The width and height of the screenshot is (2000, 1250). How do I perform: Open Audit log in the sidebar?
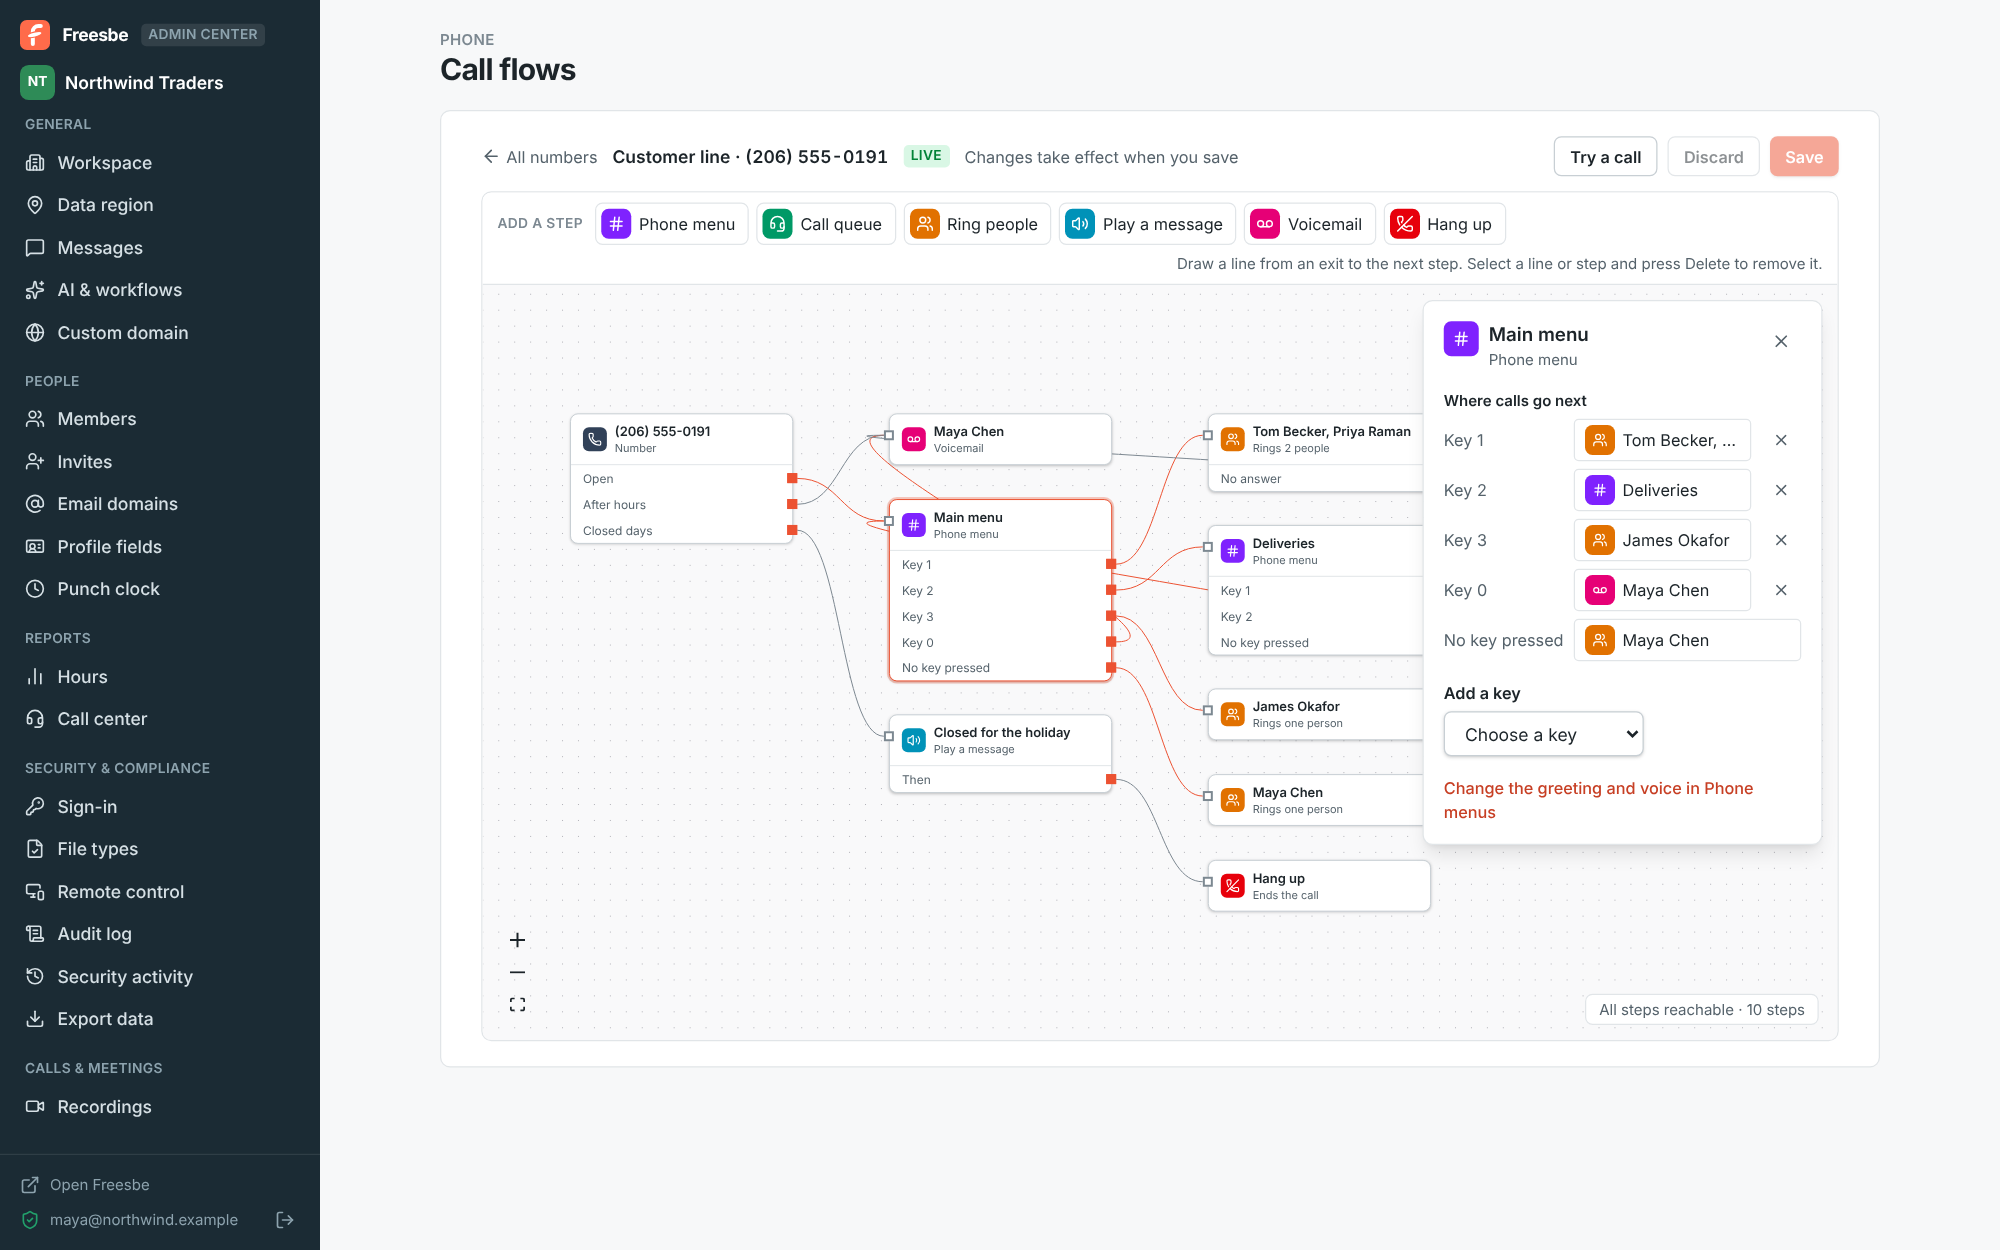(x=160, y=934)
